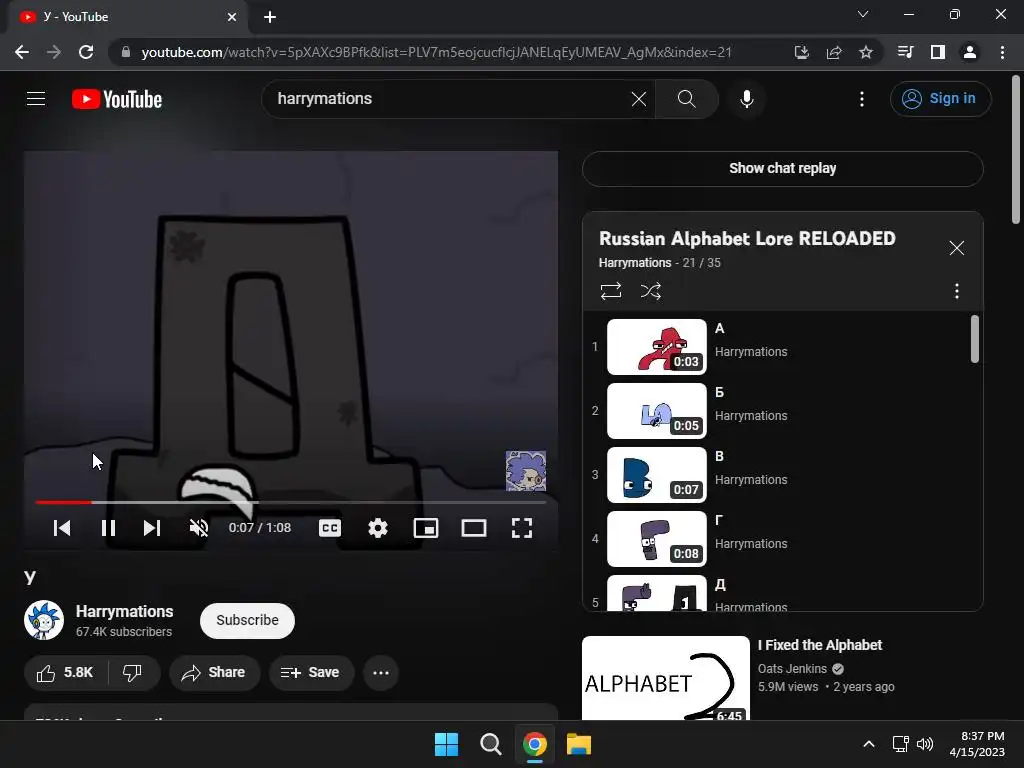Open taskbar search
This screenshot has width=1024, height=768.
click(x=490, y=744)
